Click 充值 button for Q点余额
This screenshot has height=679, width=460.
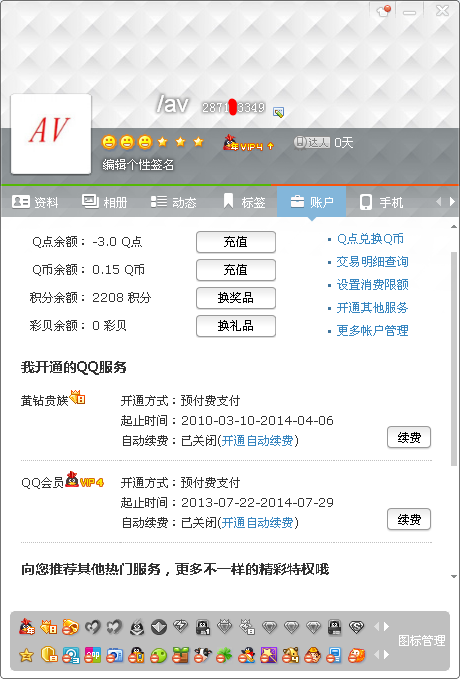coord(236,242)
